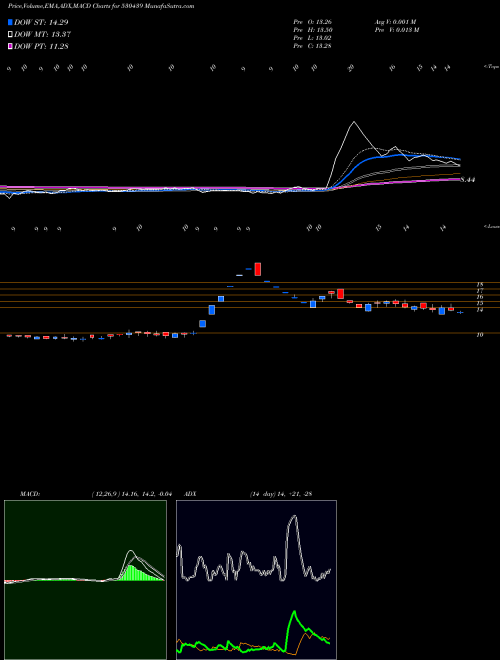This screenshot has width=500, height=660.
Task: Open the MACD histogram chart panel
Action: click(x=85, y=580)
